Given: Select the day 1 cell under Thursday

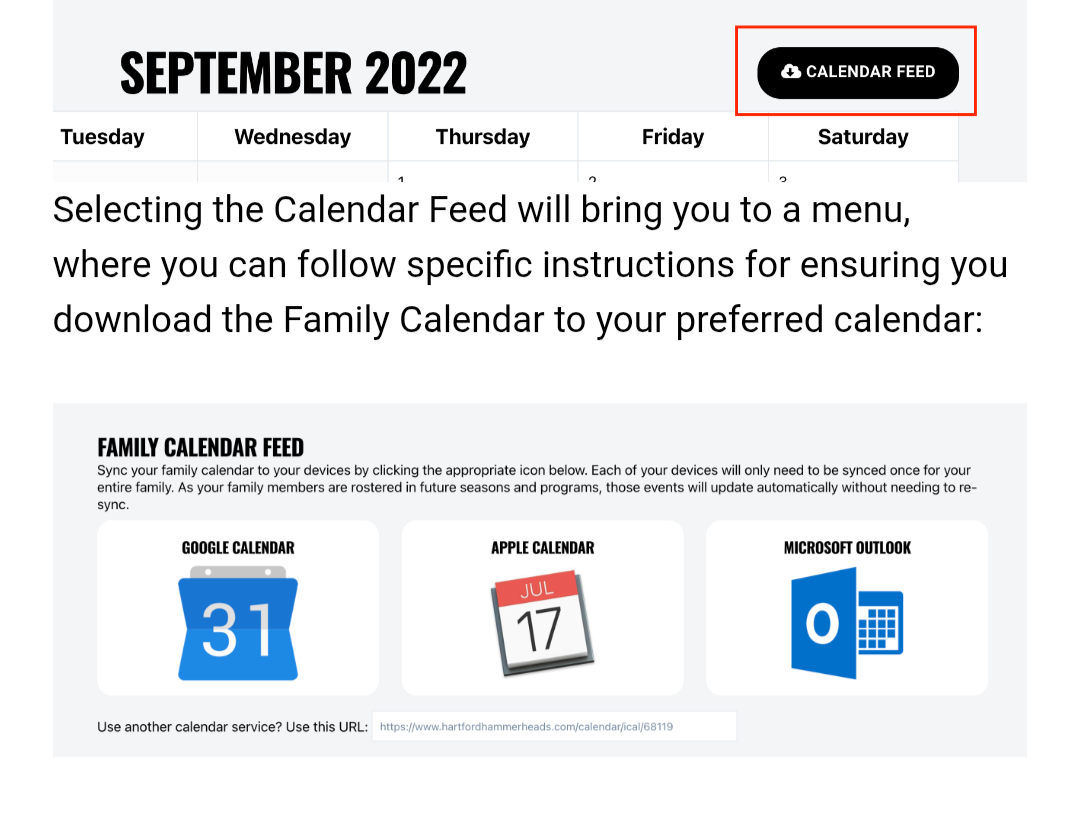Looking at the screenshot, I should pyautogui.click(x=482, y=174).
